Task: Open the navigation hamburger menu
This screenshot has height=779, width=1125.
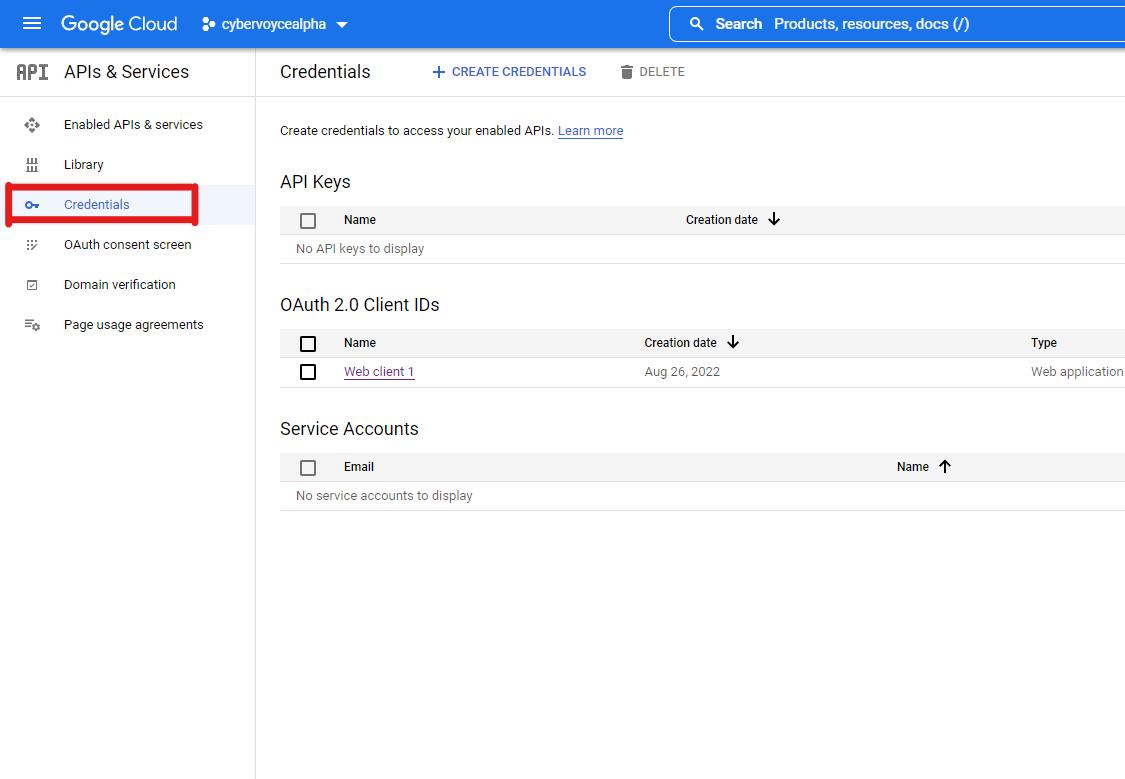Action: tap(29, 23)
